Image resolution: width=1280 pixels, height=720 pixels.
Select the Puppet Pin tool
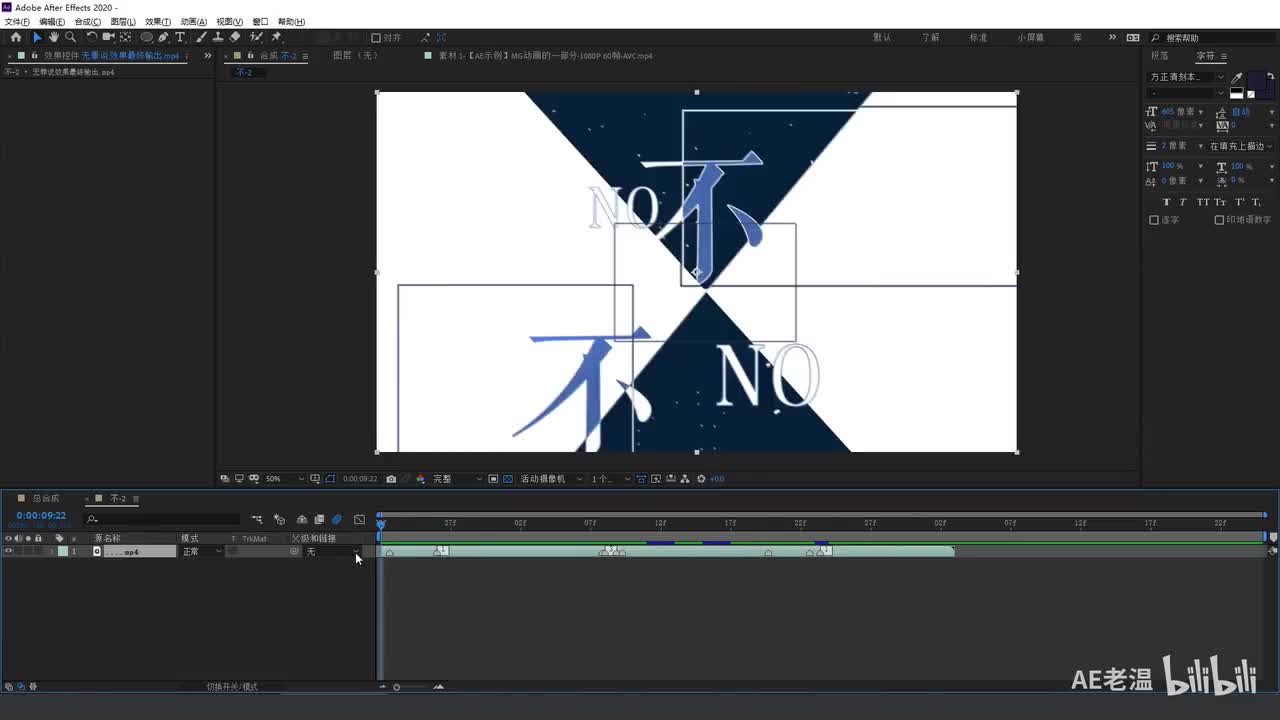(277, 37)
